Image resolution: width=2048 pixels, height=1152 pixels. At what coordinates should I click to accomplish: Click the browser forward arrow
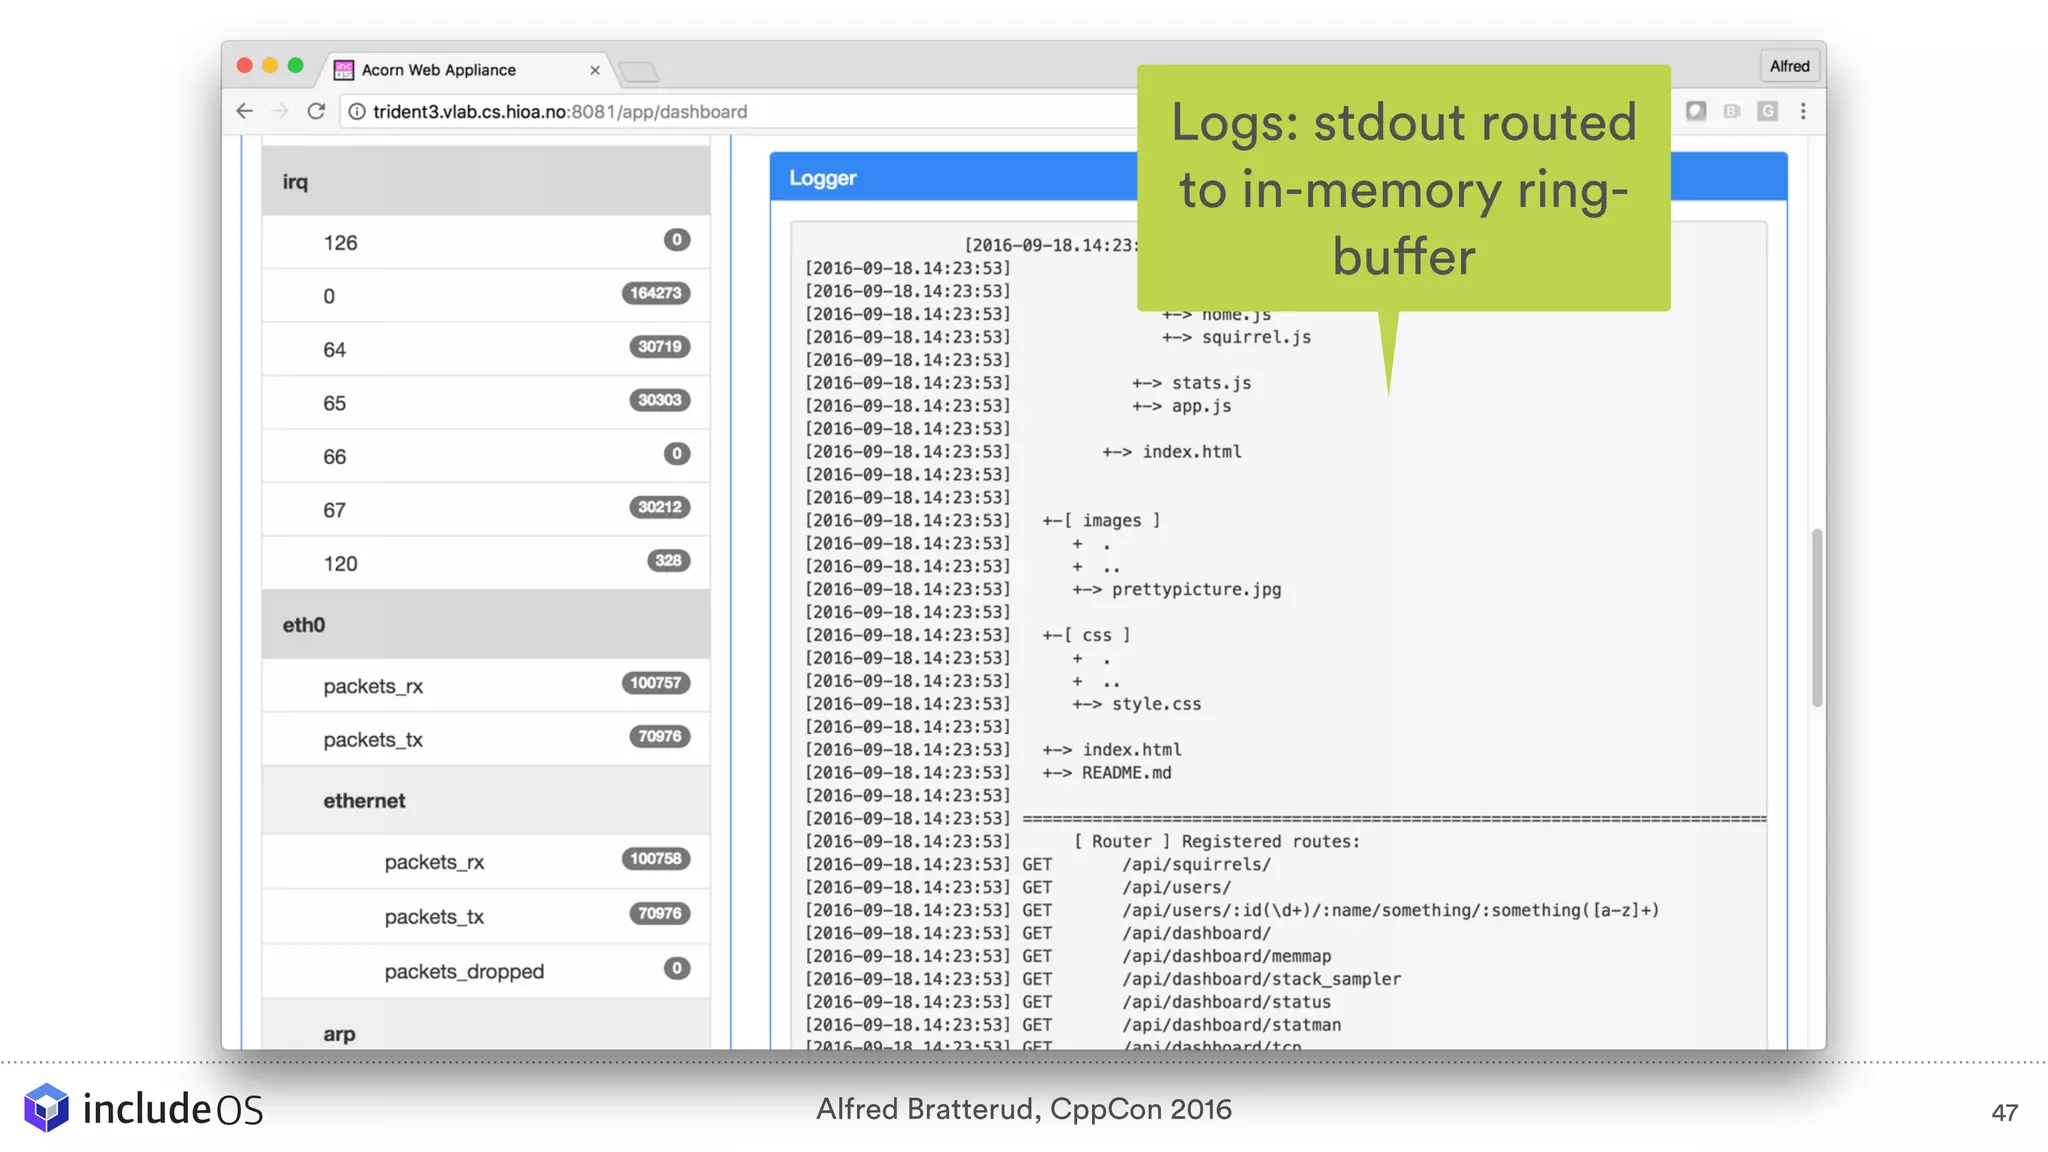pyautogui.click(x=280, y=111)
